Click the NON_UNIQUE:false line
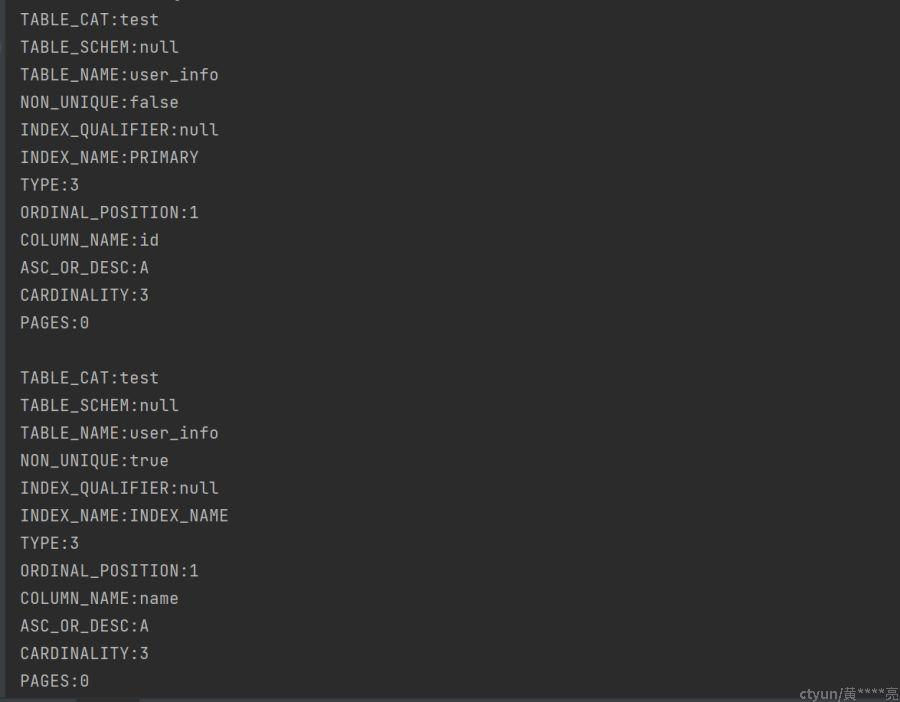900x702 pixels. (99, 102)
